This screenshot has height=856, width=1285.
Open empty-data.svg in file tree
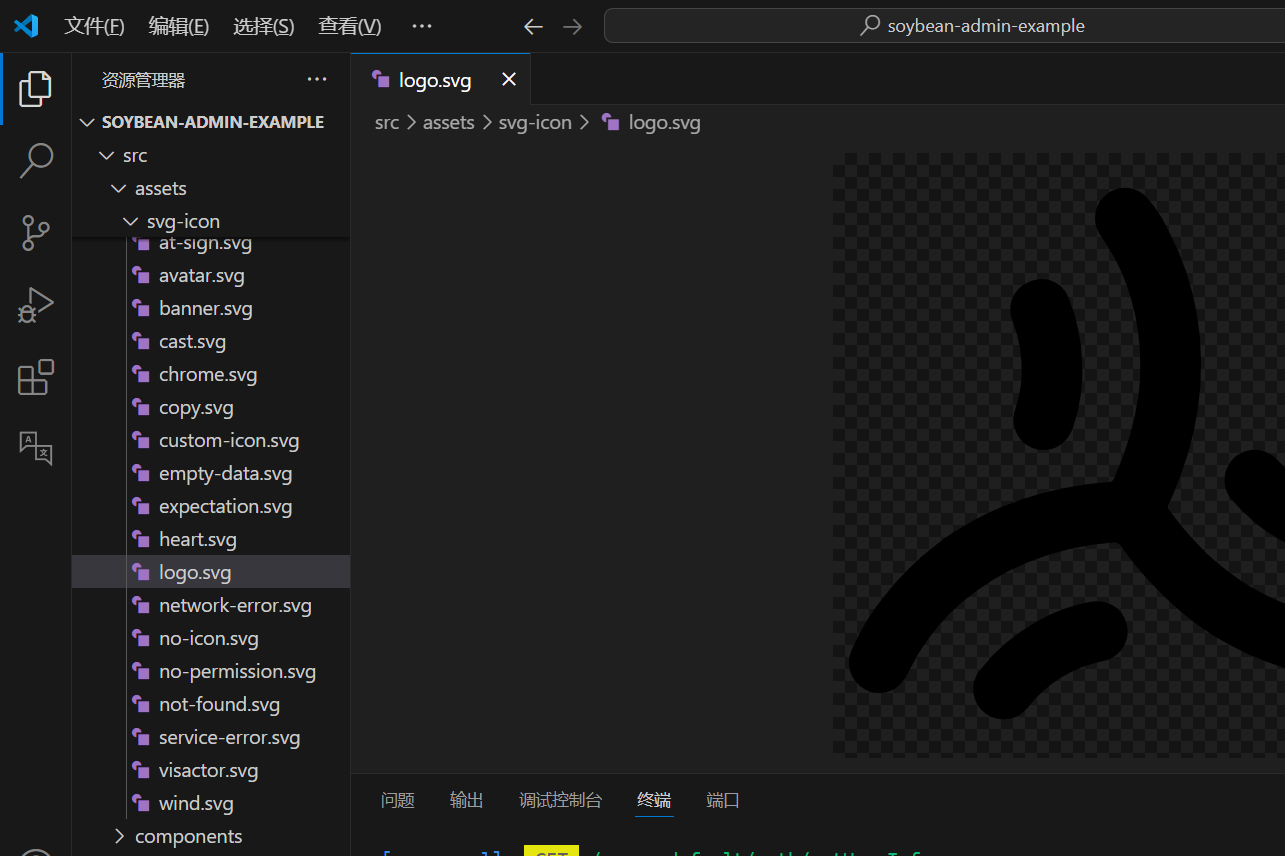[212, 473]
